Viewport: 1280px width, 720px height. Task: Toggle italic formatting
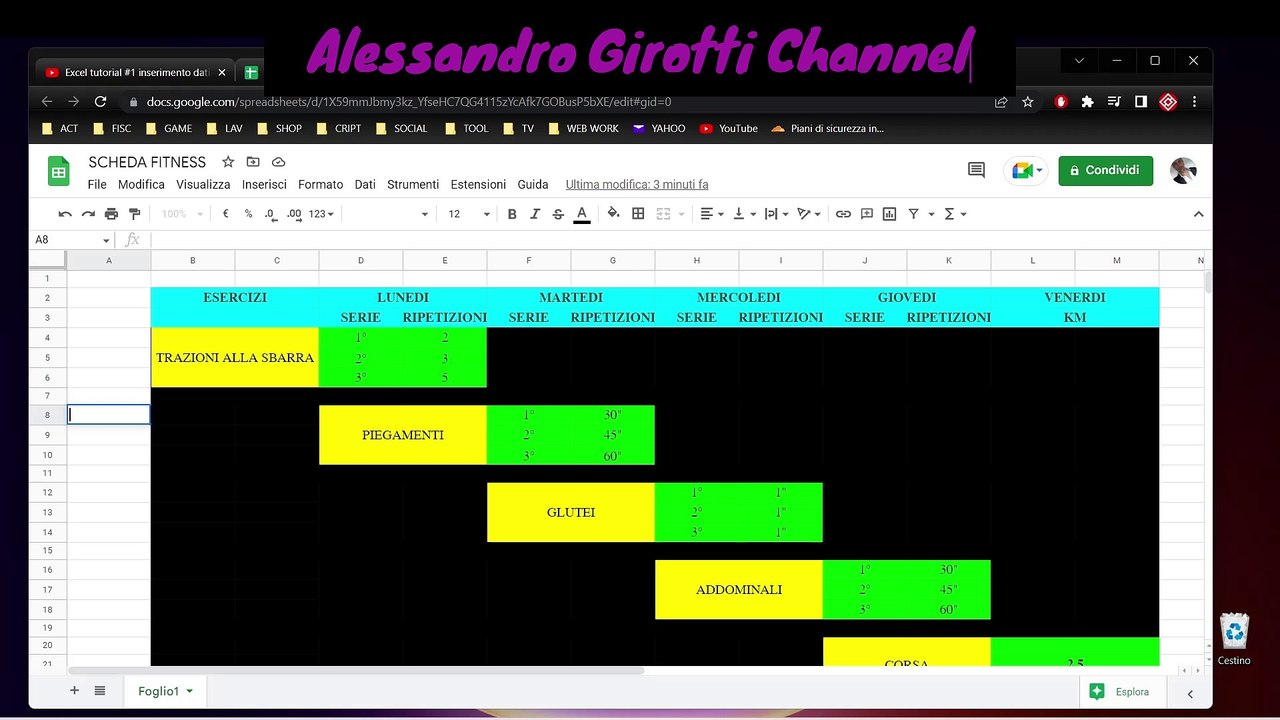535,214
